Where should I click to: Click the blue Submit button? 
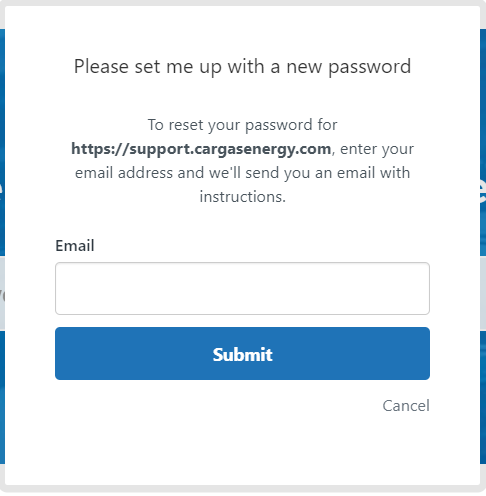242,353
